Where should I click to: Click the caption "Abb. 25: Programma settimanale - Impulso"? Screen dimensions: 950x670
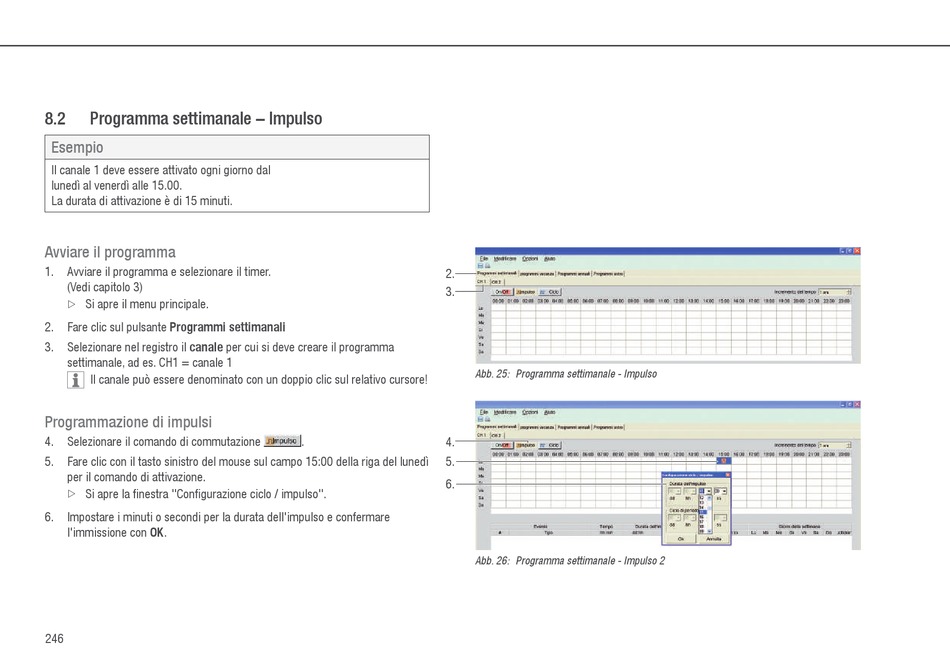click(566, 374)
